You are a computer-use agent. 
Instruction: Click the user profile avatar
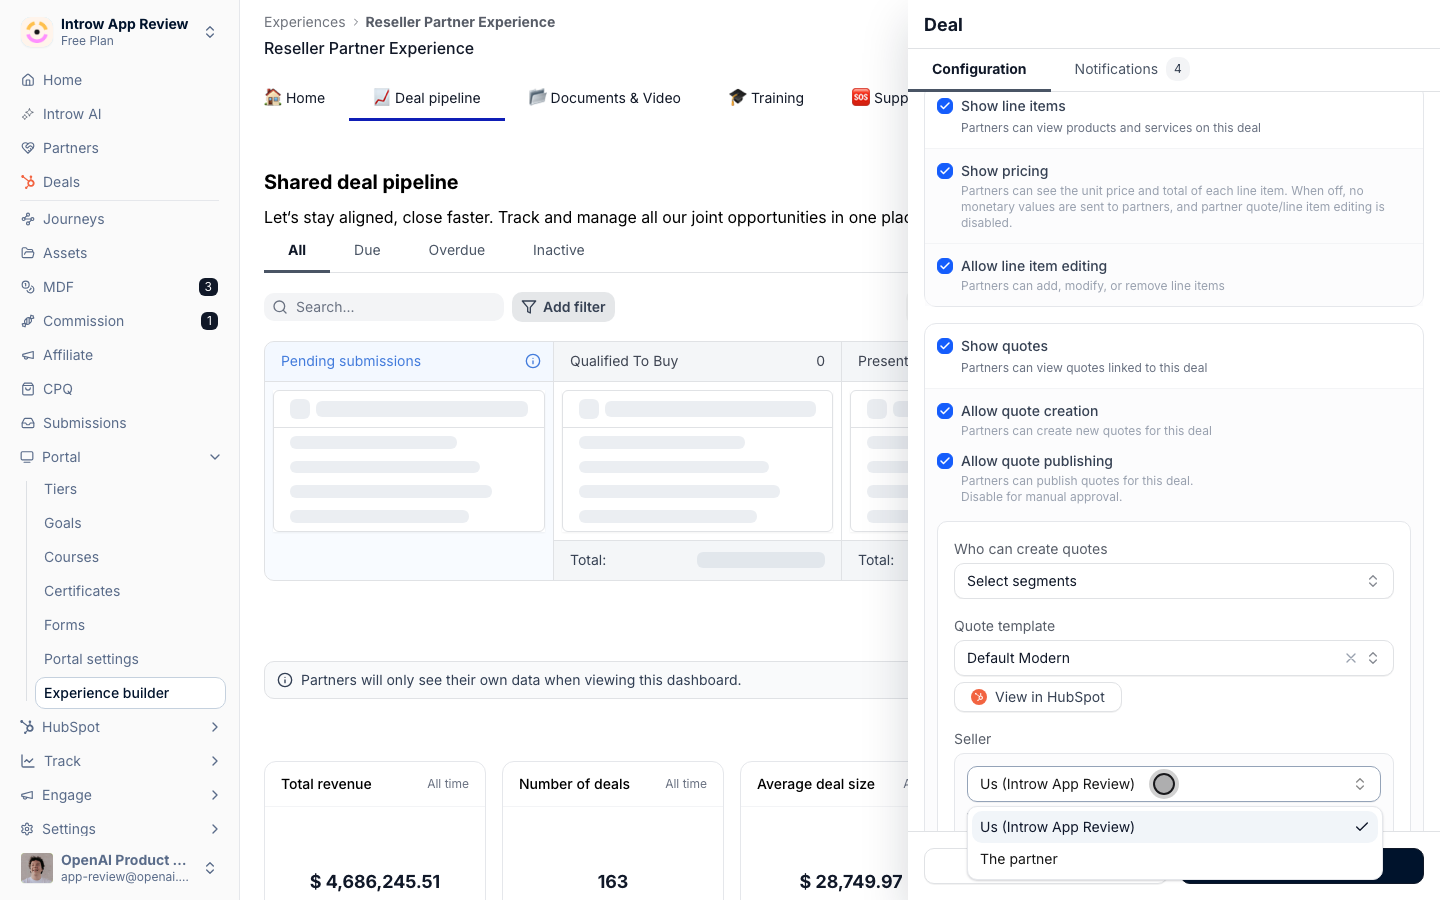[x=37, y=868]
